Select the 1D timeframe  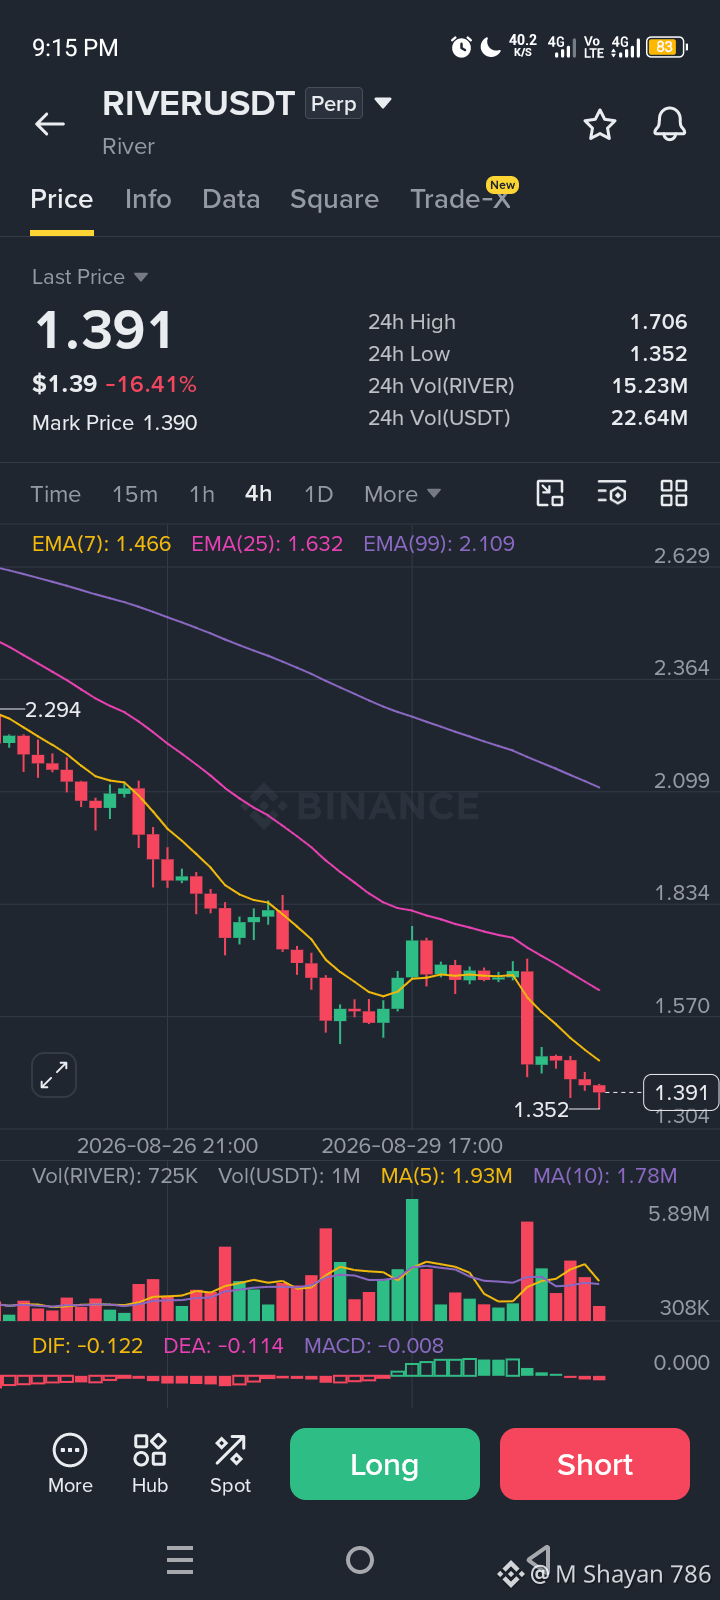click(318, 494)
